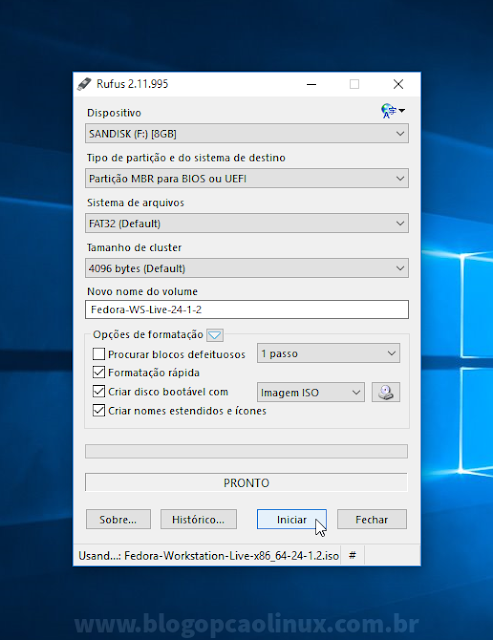Click the Sistema de arquivos label
Screen dimensions: 493x640
coord(135,202)
